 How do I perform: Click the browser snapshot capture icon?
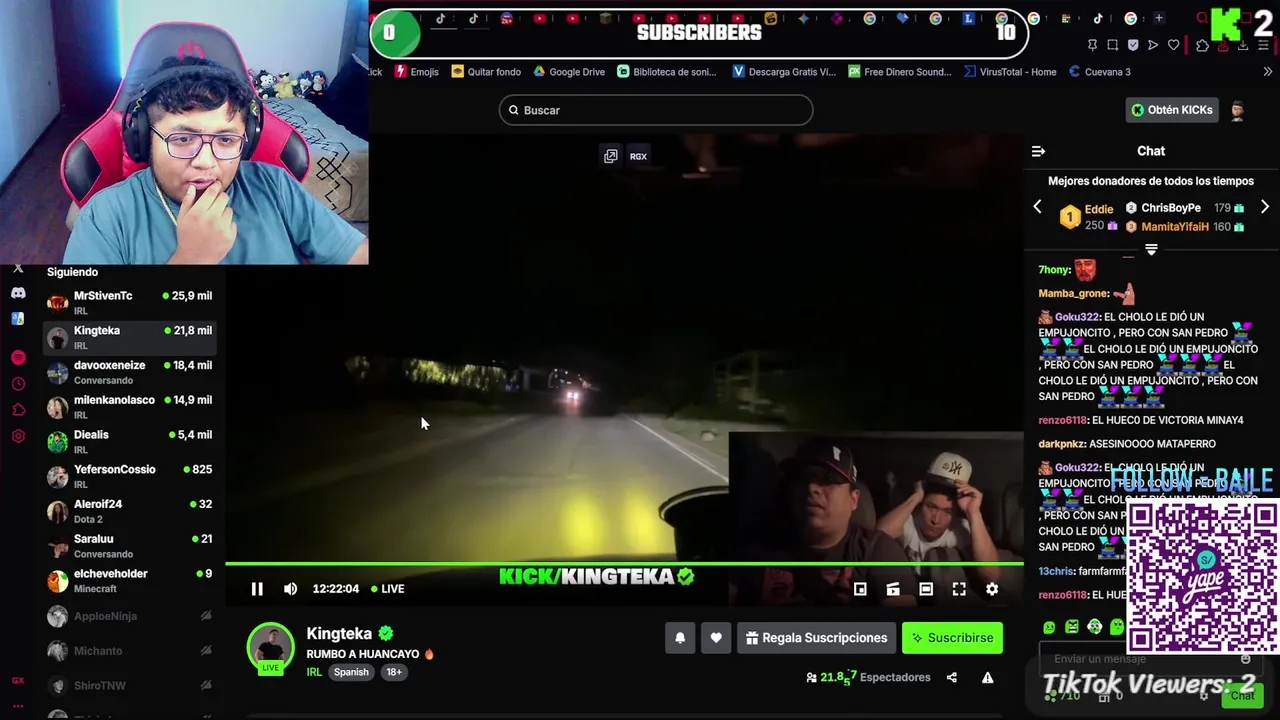(x=1112, y=45)
